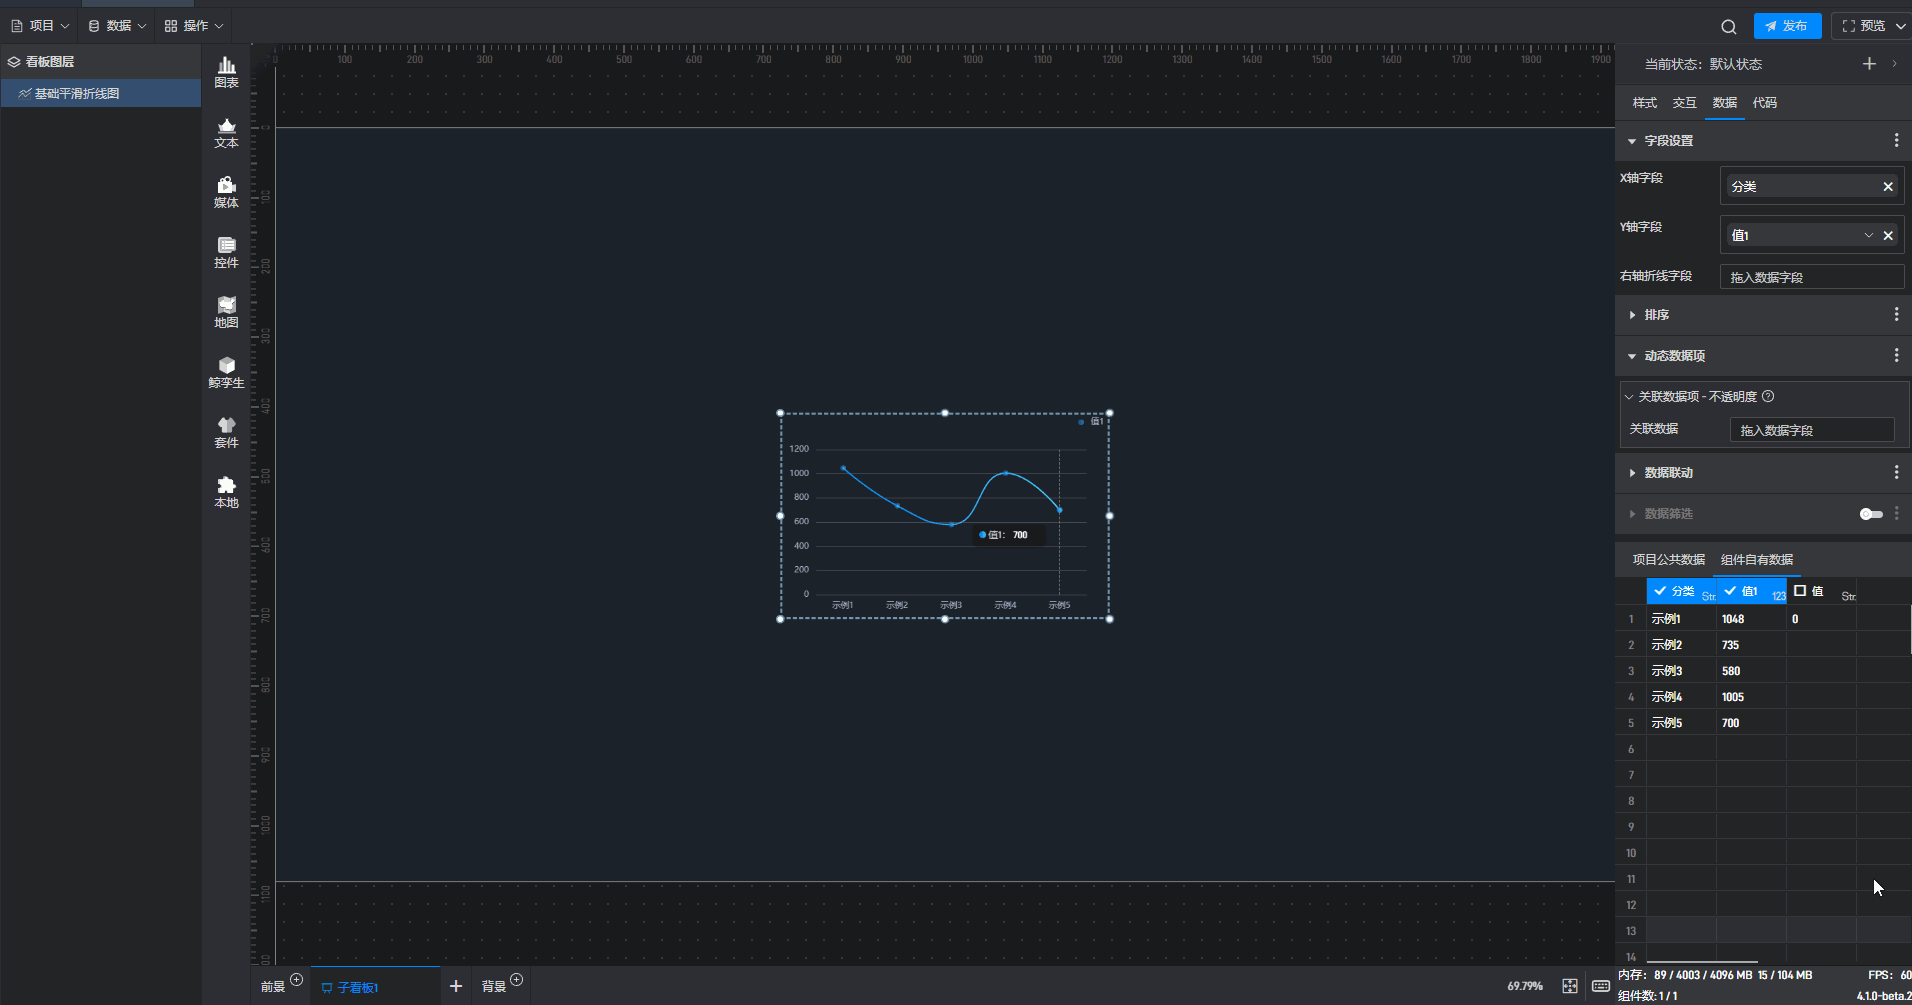Select the 数据 properties tab

point(1725,103)
